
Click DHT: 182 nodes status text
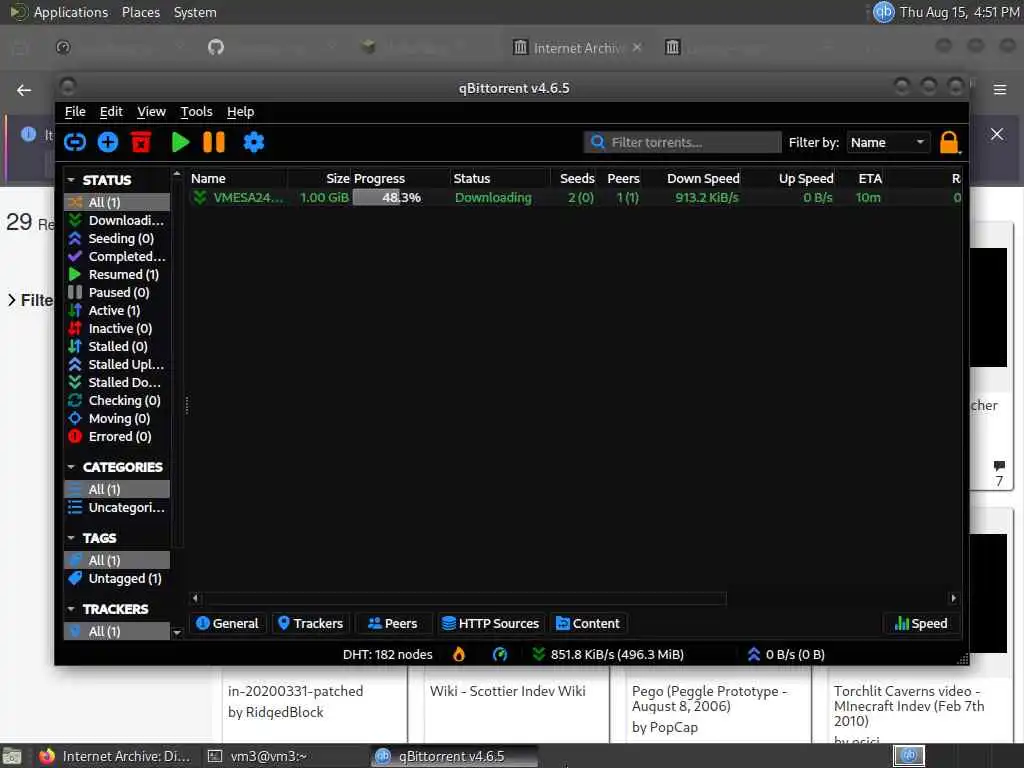pyautogui.click(x=387, y=654)
